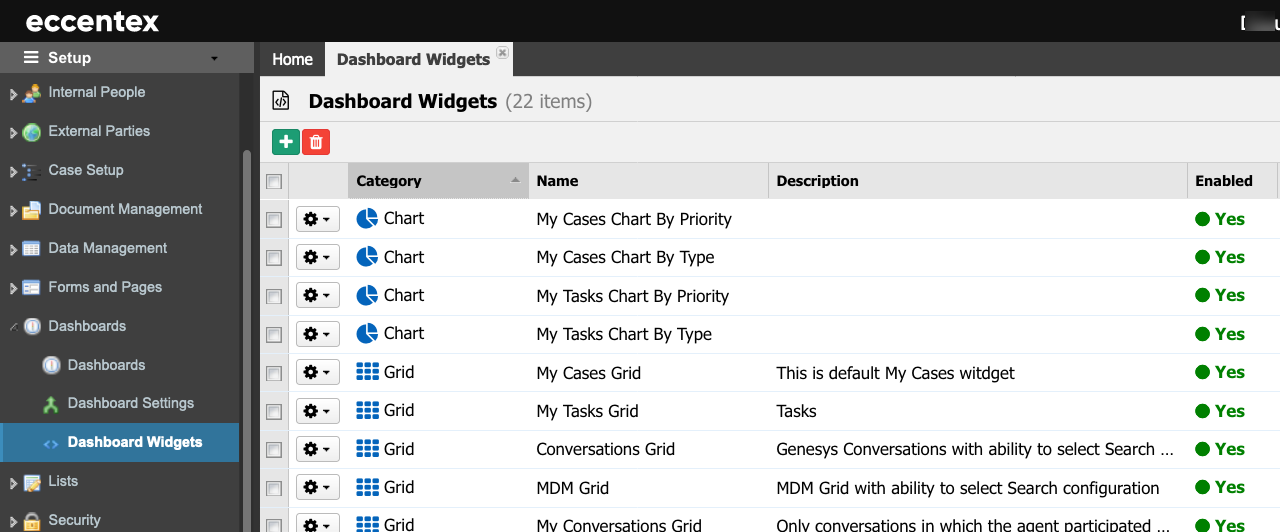This screenshot has height=532, width=1280.
Task: Check the My Tasks Grid row checkbox
Action: [x=274, y=411]
